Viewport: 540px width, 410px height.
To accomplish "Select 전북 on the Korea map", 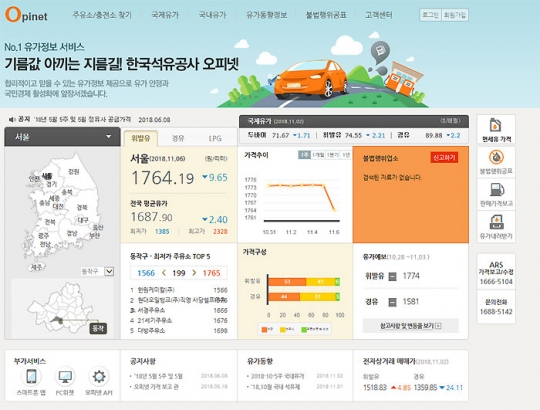I will click(50, 222).
